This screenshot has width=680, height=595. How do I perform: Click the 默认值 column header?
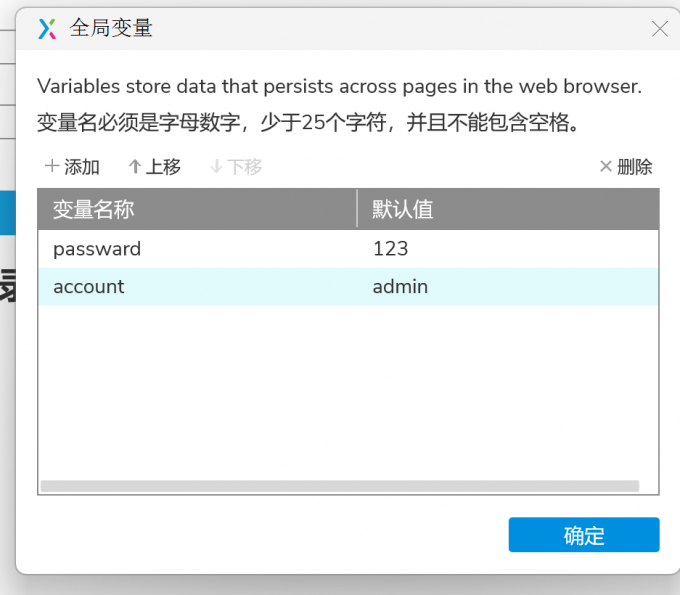point(508,209)
